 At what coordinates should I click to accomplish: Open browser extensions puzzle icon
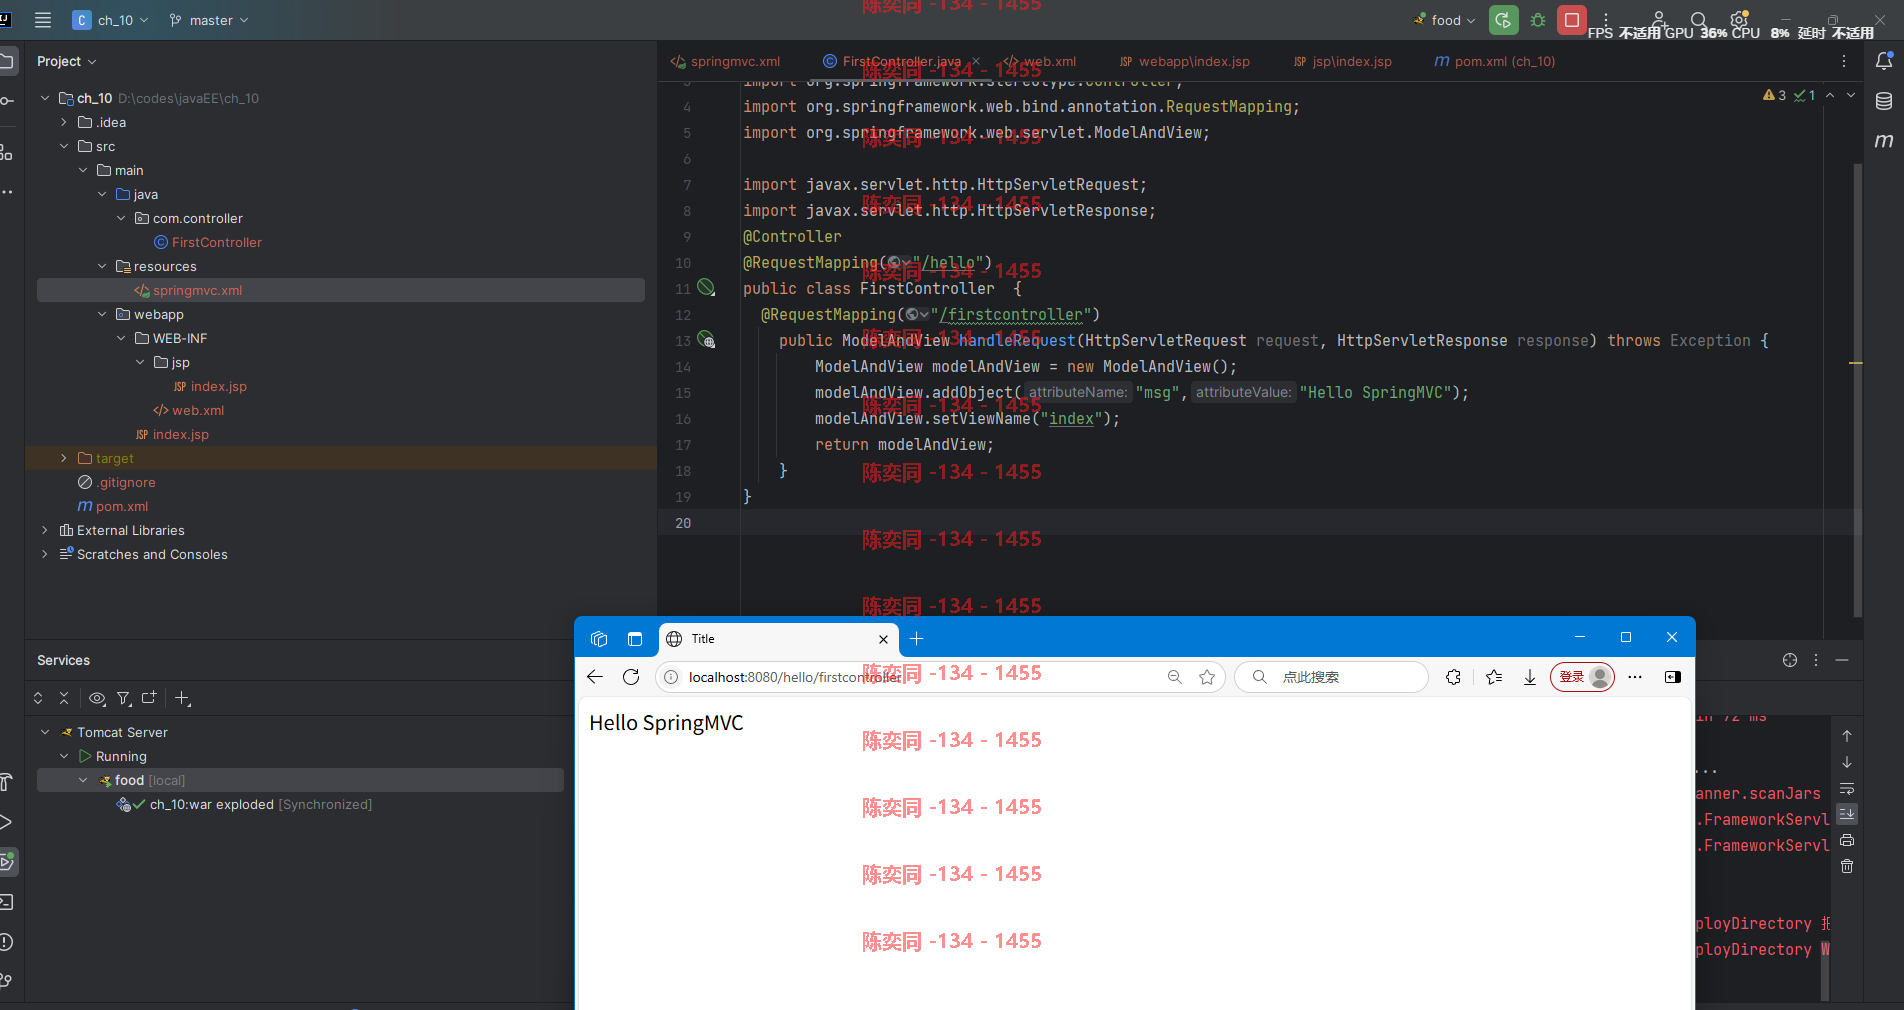(1453, 677)
